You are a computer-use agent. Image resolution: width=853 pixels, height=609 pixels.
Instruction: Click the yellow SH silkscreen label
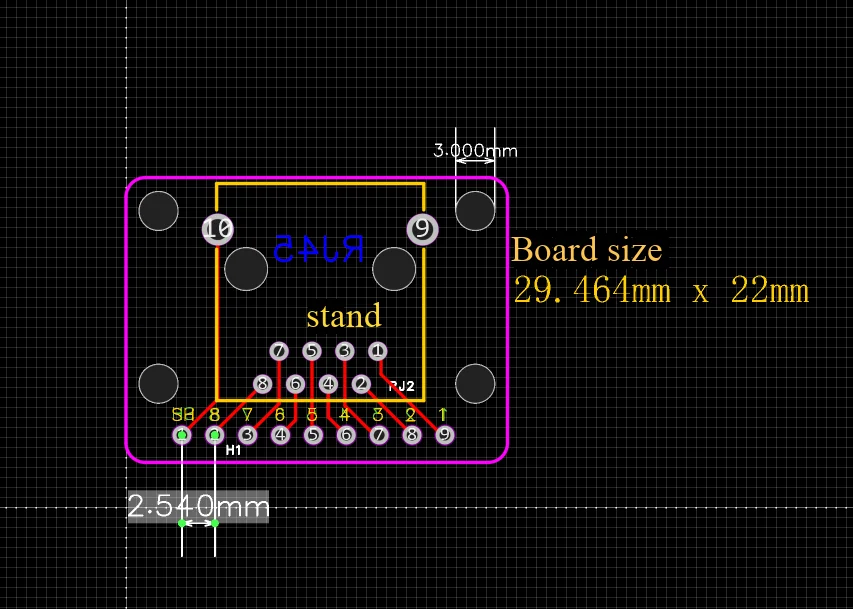(x=183, y=415)
